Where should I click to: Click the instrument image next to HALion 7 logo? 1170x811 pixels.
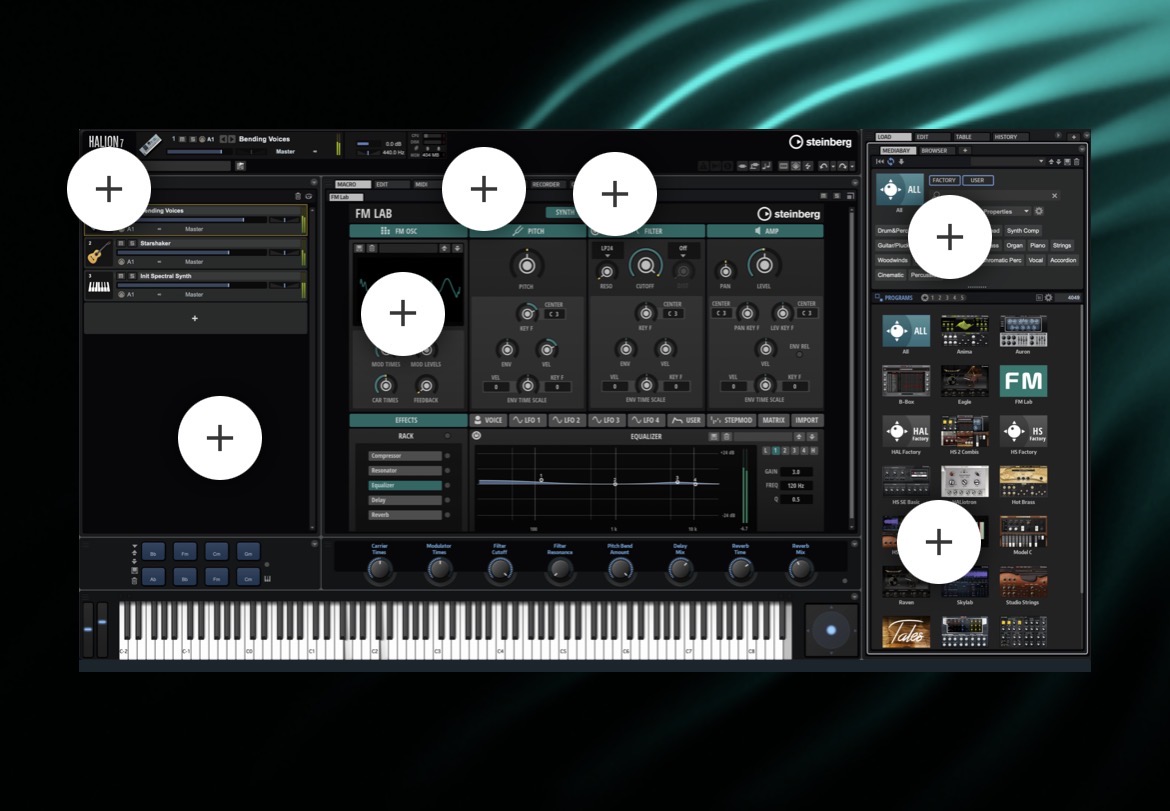click(150, 143)
